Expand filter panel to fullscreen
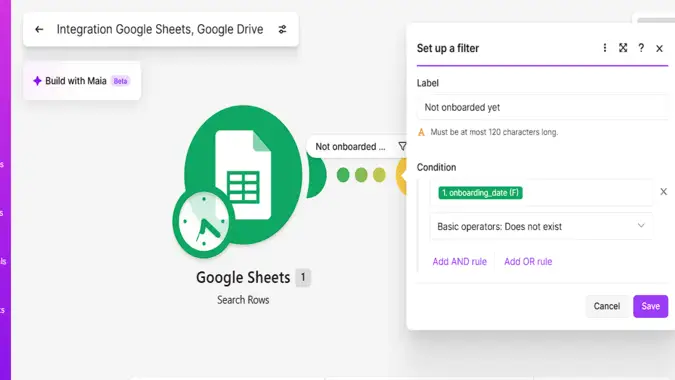Screen dimensions: 675x380 pos(623,48)
